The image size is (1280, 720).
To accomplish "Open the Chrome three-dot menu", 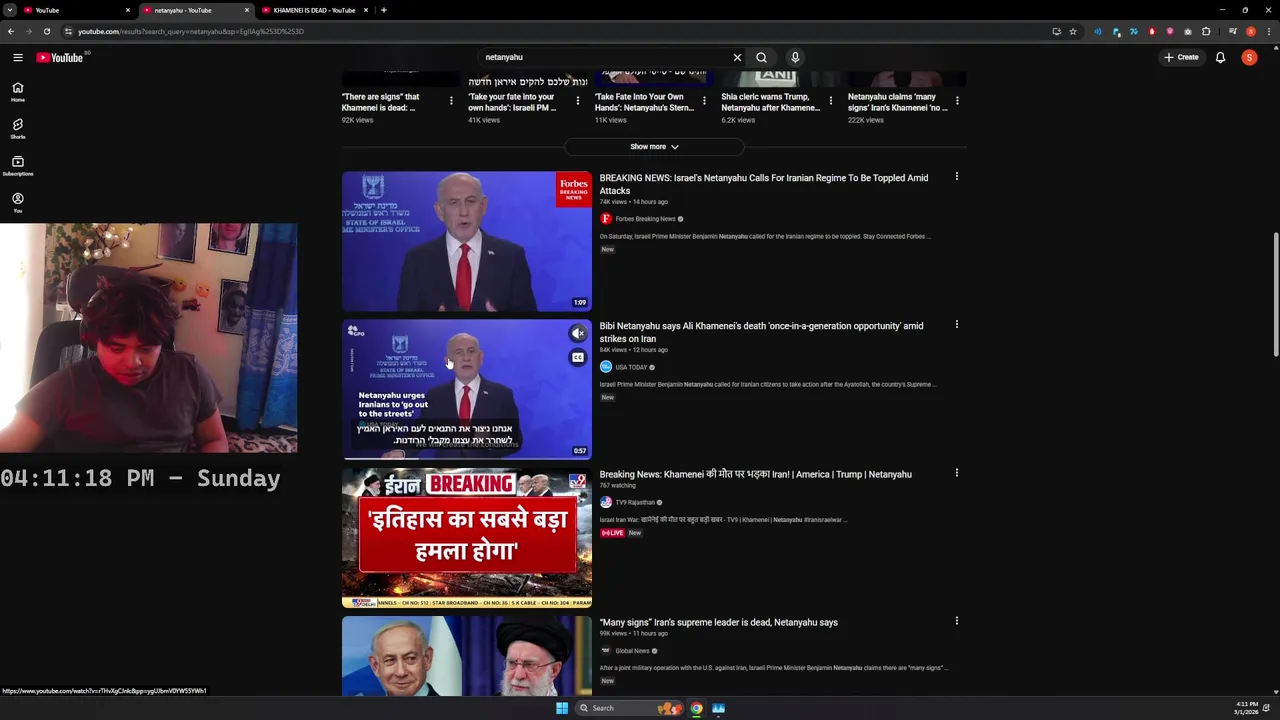I will tap(1268, 31).
